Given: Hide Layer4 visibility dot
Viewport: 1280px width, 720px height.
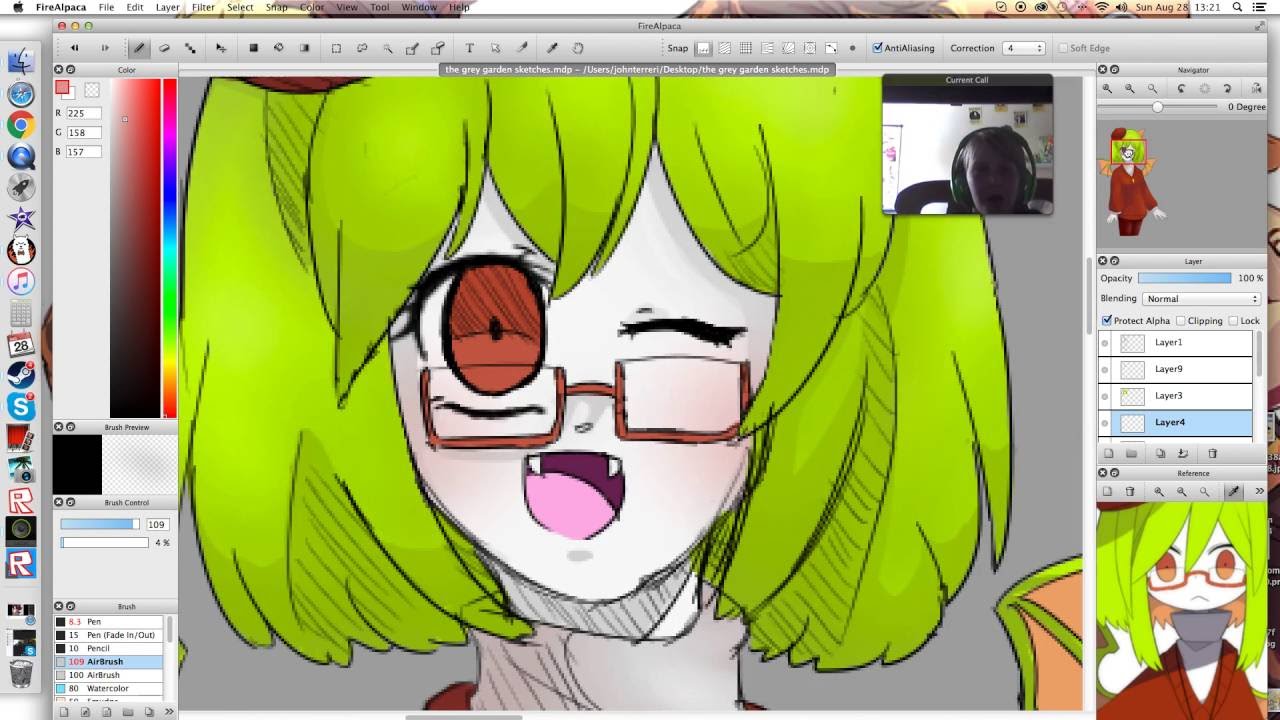Looking at the screenshot, I should [1105, 423].
